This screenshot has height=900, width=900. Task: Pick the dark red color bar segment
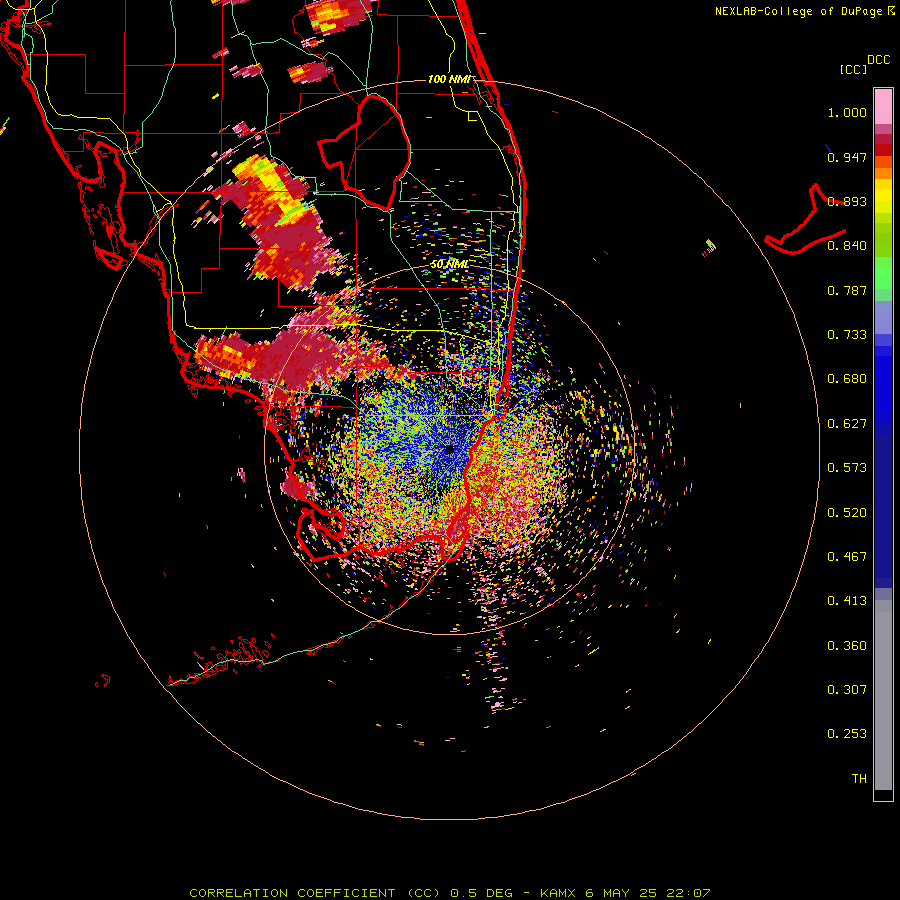(883, 150)
